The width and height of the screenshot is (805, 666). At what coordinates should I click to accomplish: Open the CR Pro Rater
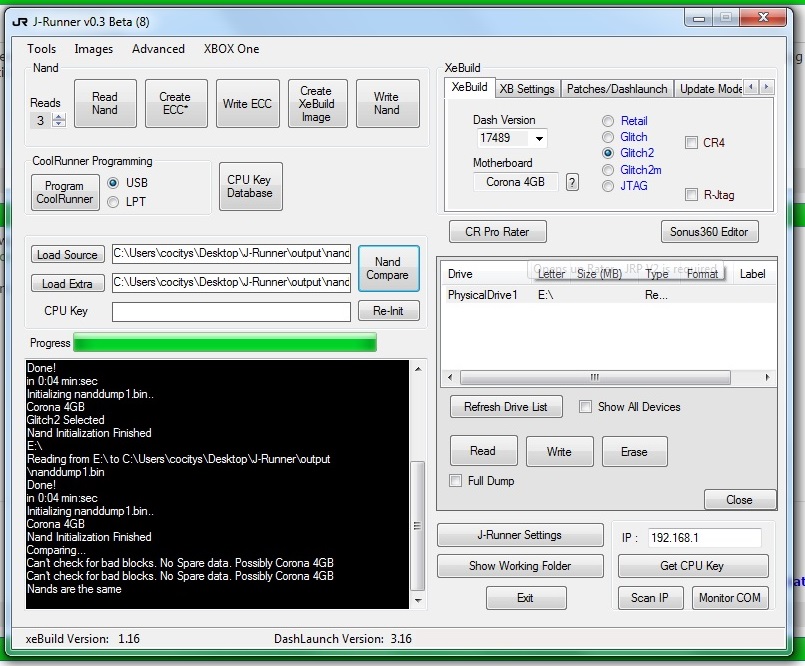click(497, 232)
